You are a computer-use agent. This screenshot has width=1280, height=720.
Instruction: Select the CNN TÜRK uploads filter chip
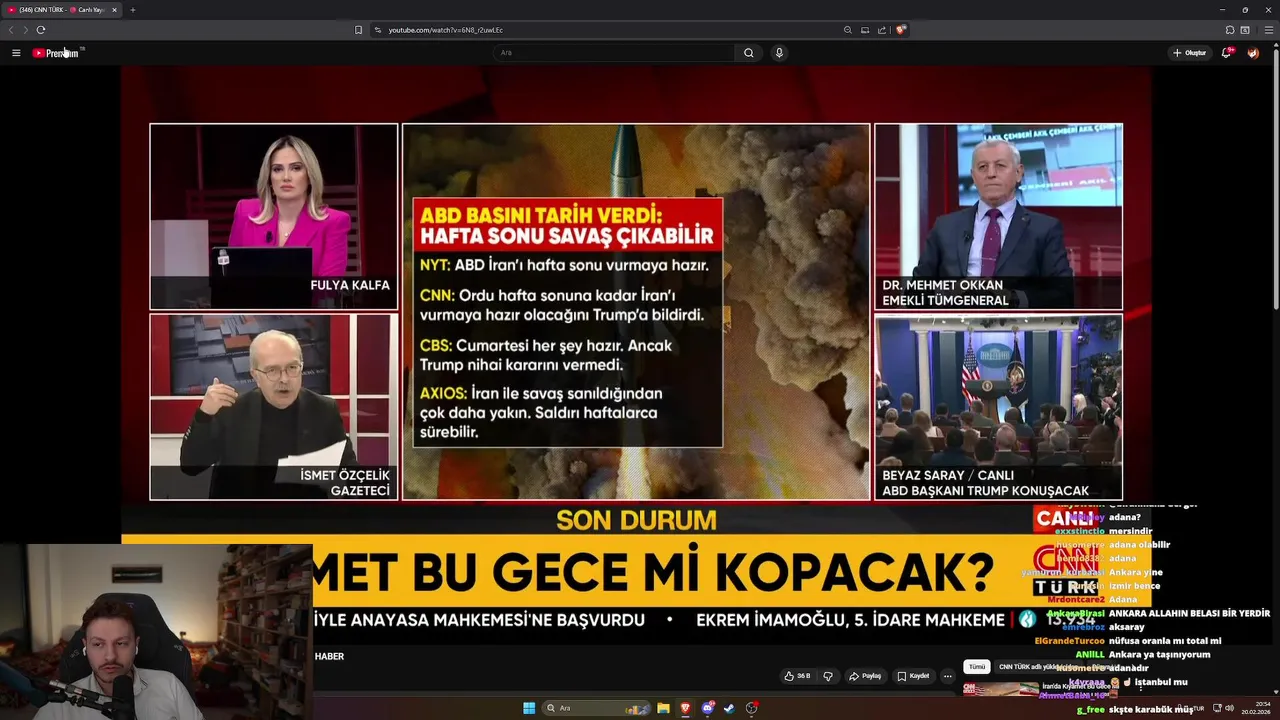coord(1040,667)
